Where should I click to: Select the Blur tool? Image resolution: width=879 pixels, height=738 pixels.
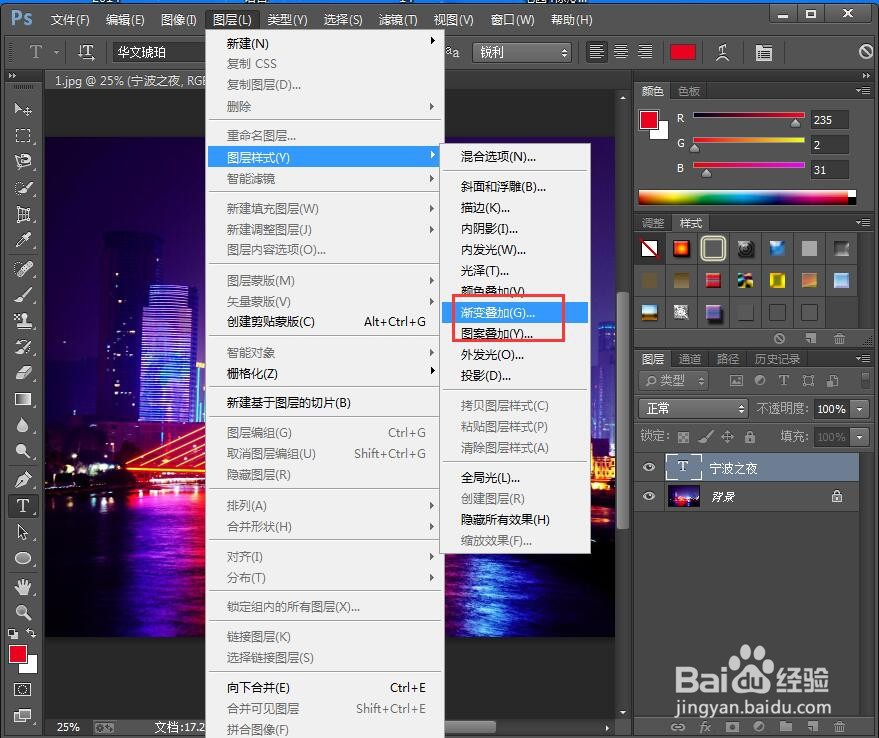click(x=22, y=426)
